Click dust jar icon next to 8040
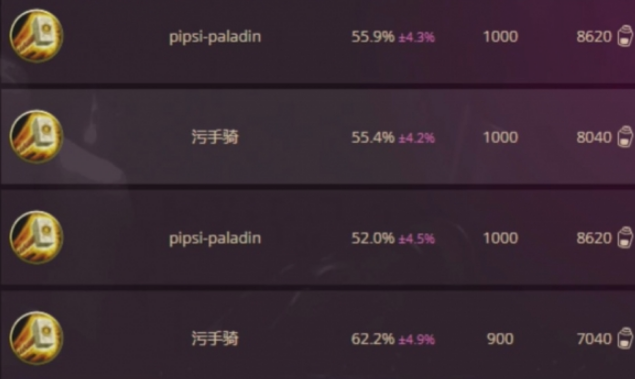This screenshot has width=635, height=379. 625,136
